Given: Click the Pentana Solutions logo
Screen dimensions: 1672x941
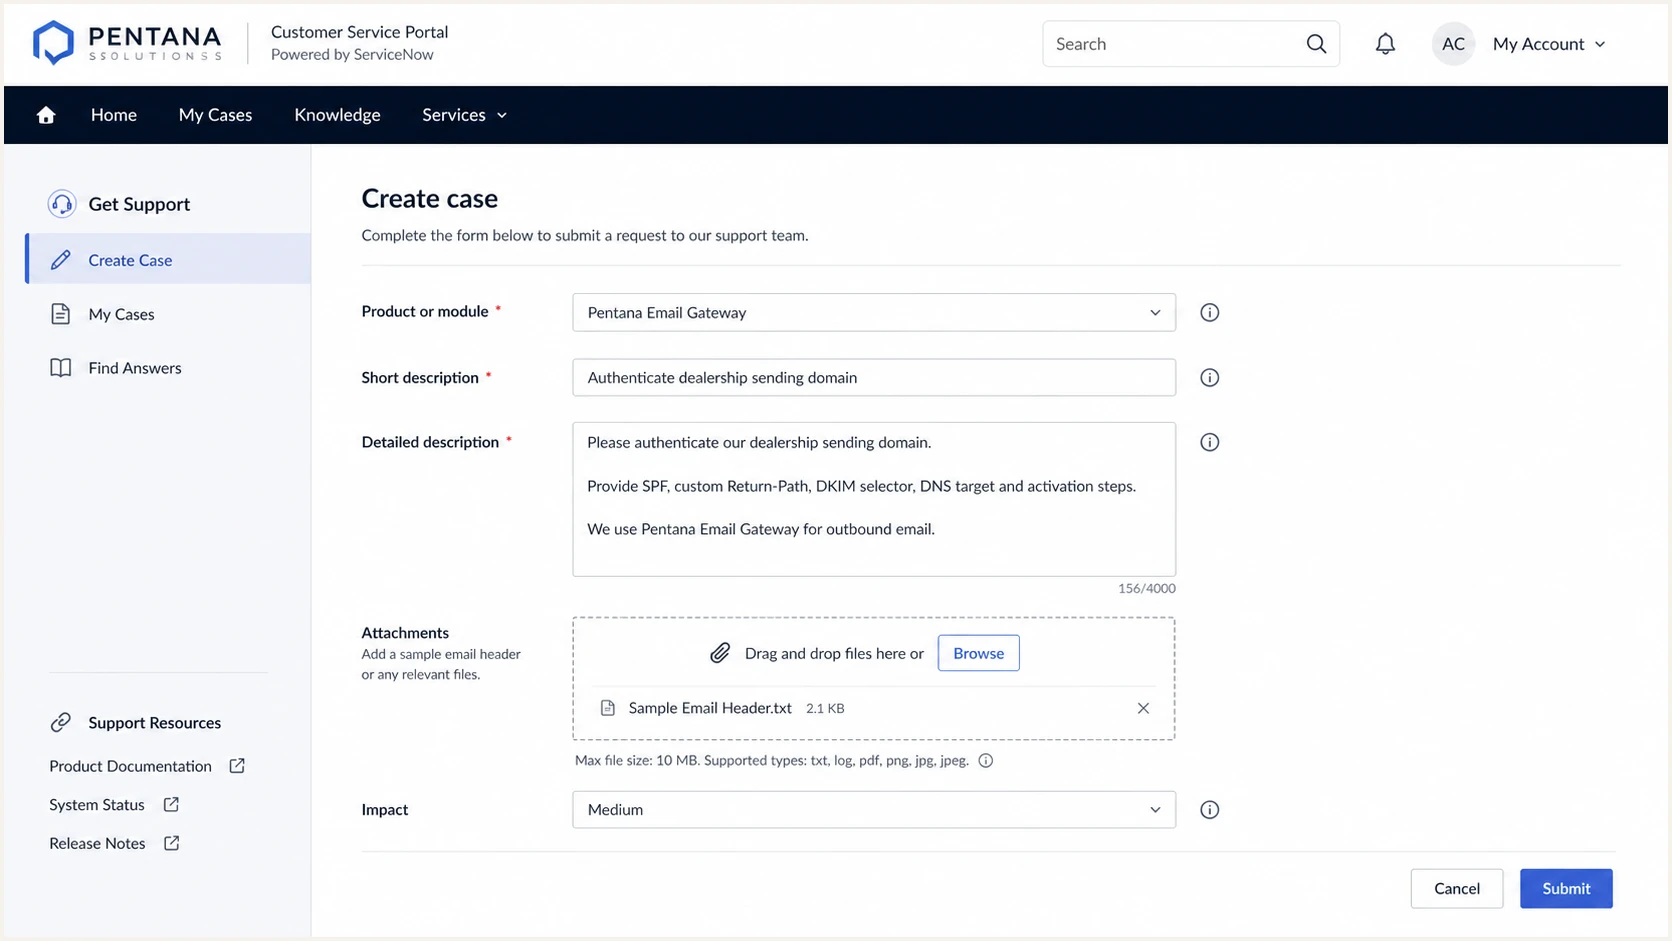Looking at the screenshot, I should pos(127,43).
